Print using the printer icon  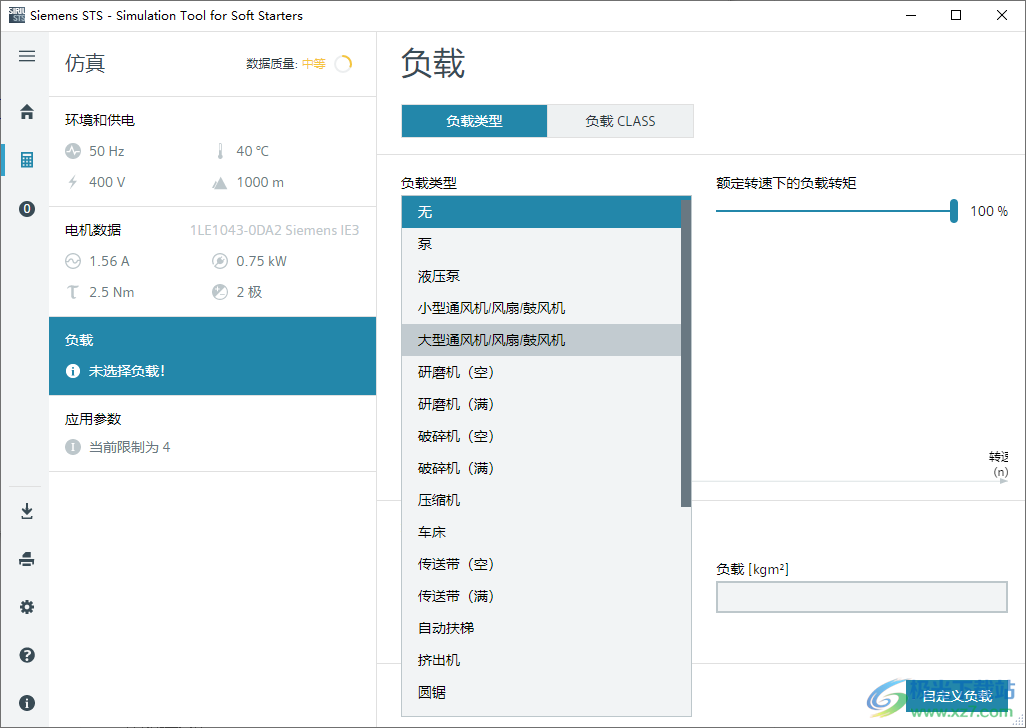27,559
